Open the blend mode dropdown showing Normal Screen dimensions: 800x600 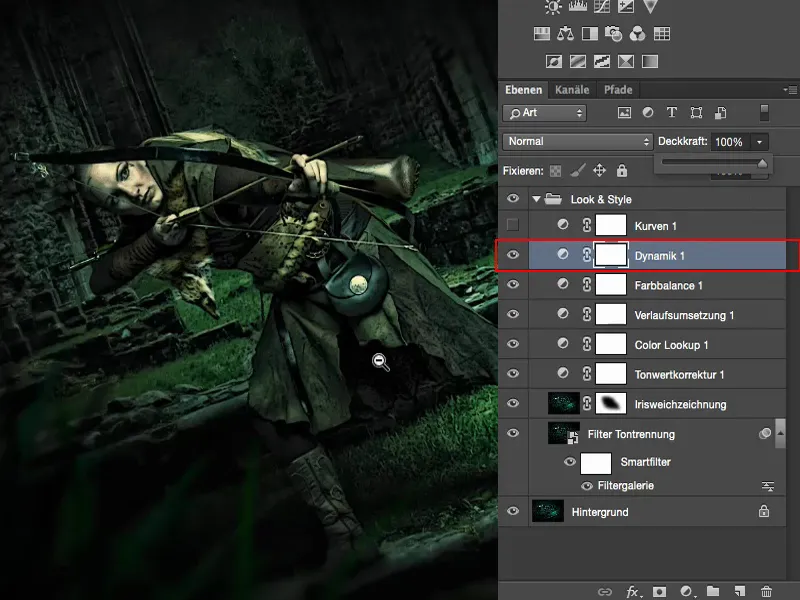(x=575, y=142)
